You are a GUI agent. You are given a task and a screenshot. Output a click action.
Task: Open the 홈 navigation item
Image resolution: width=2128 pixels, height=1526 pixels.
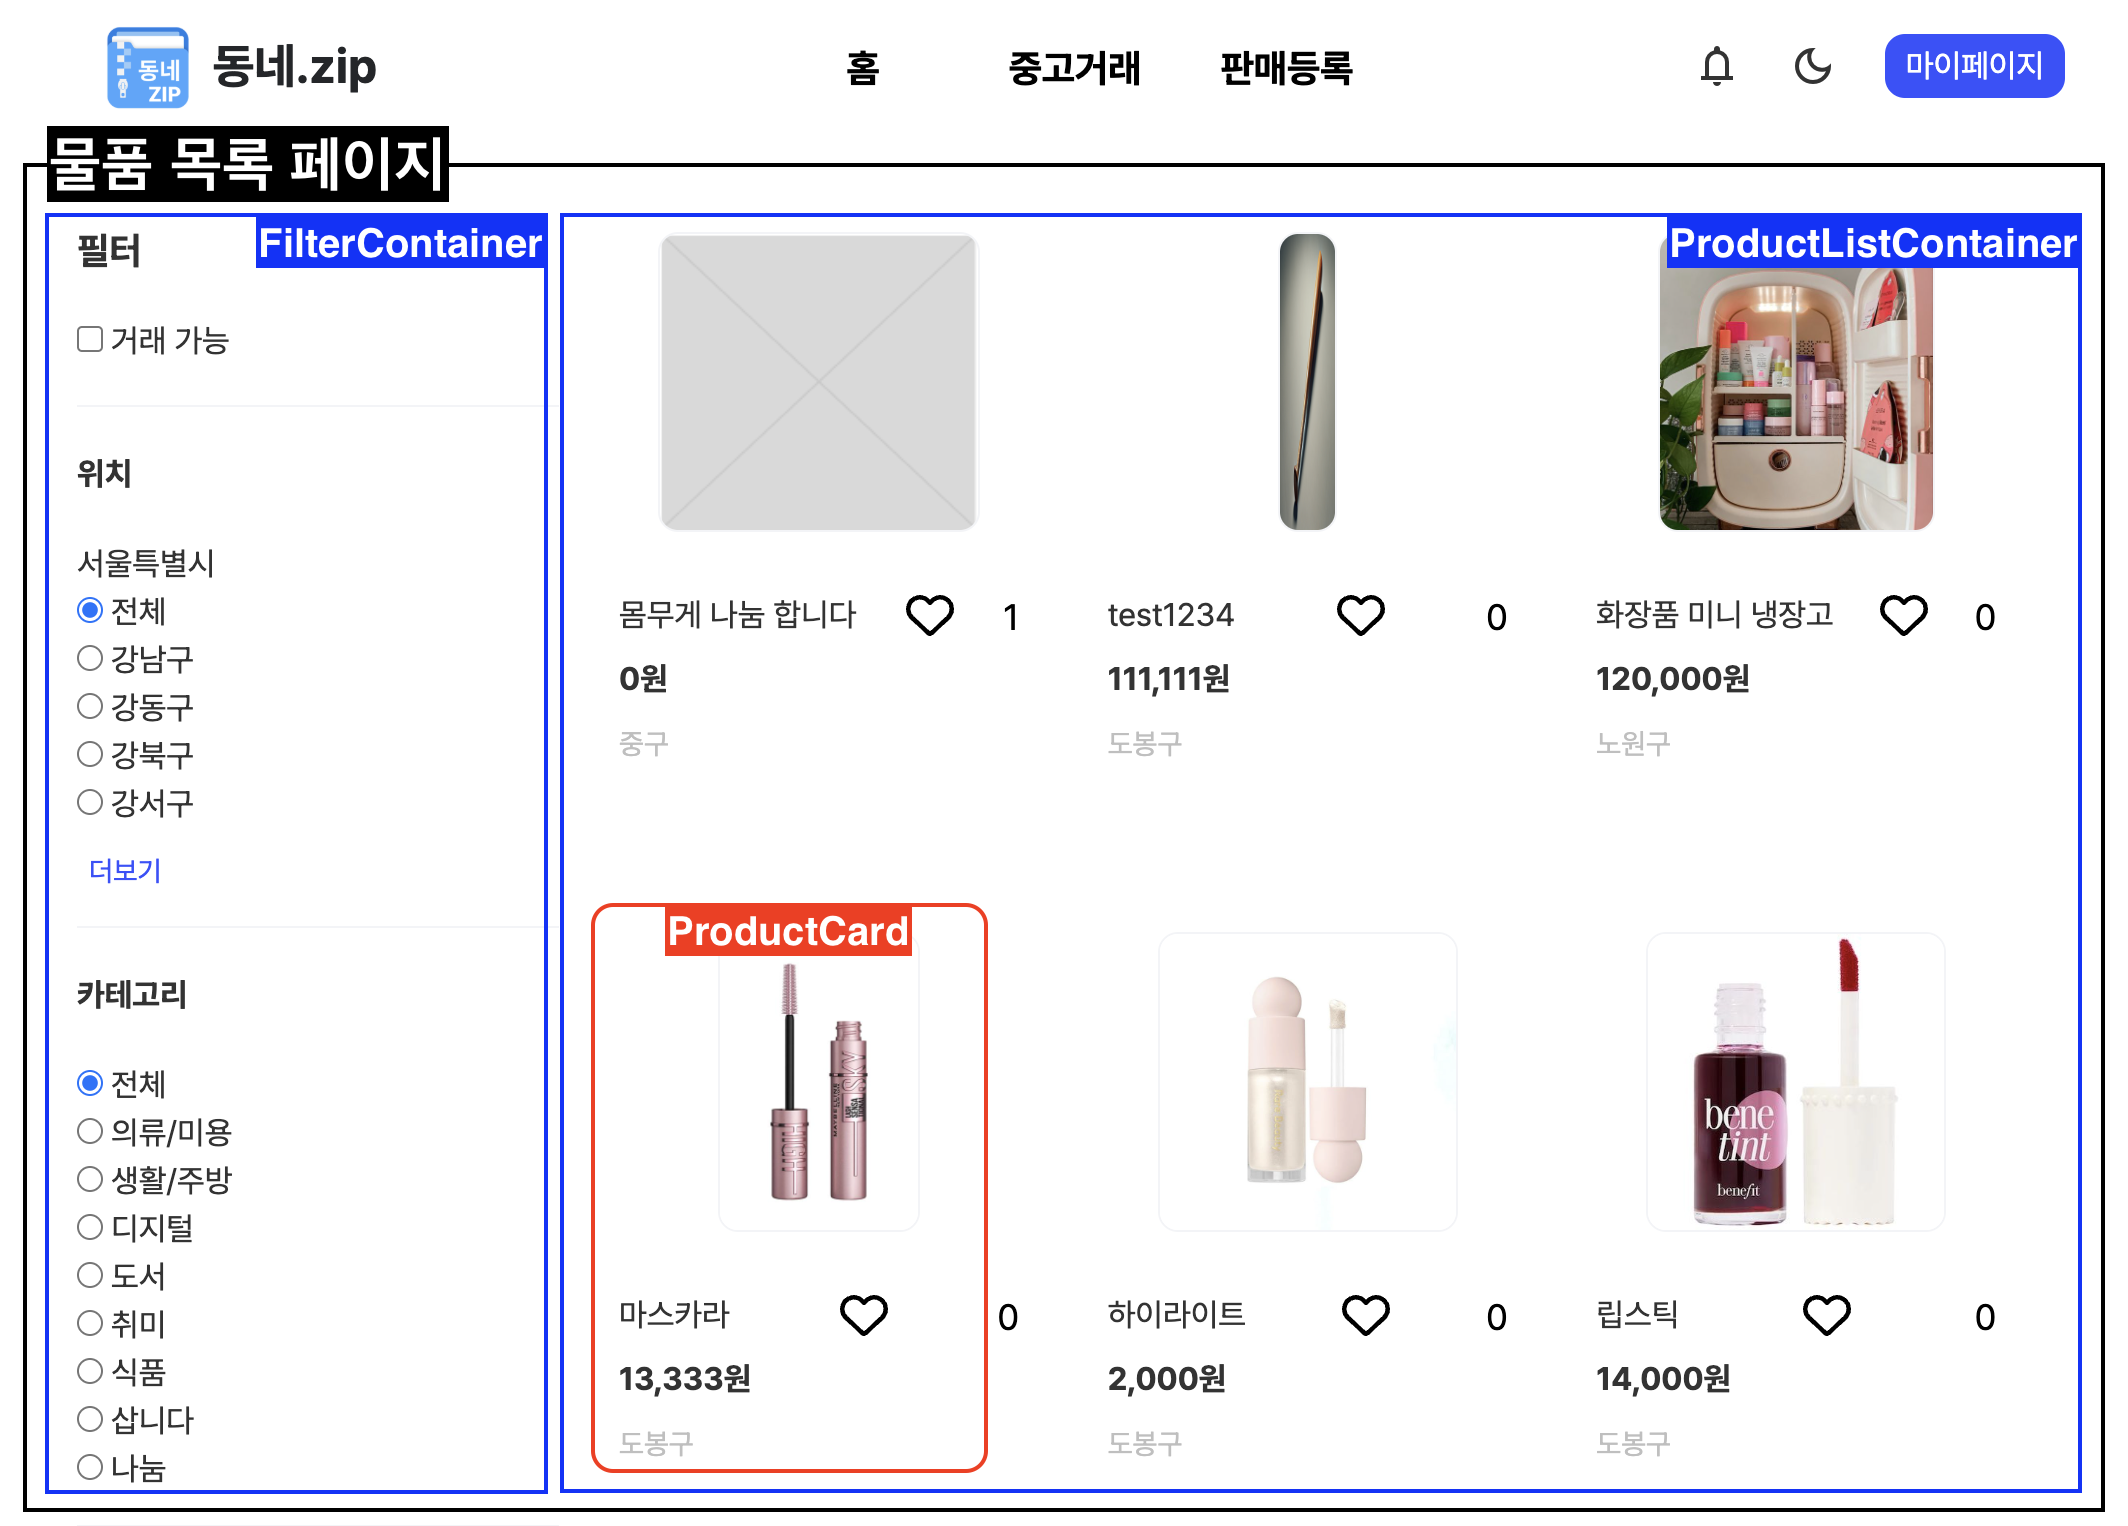(862, 68)
